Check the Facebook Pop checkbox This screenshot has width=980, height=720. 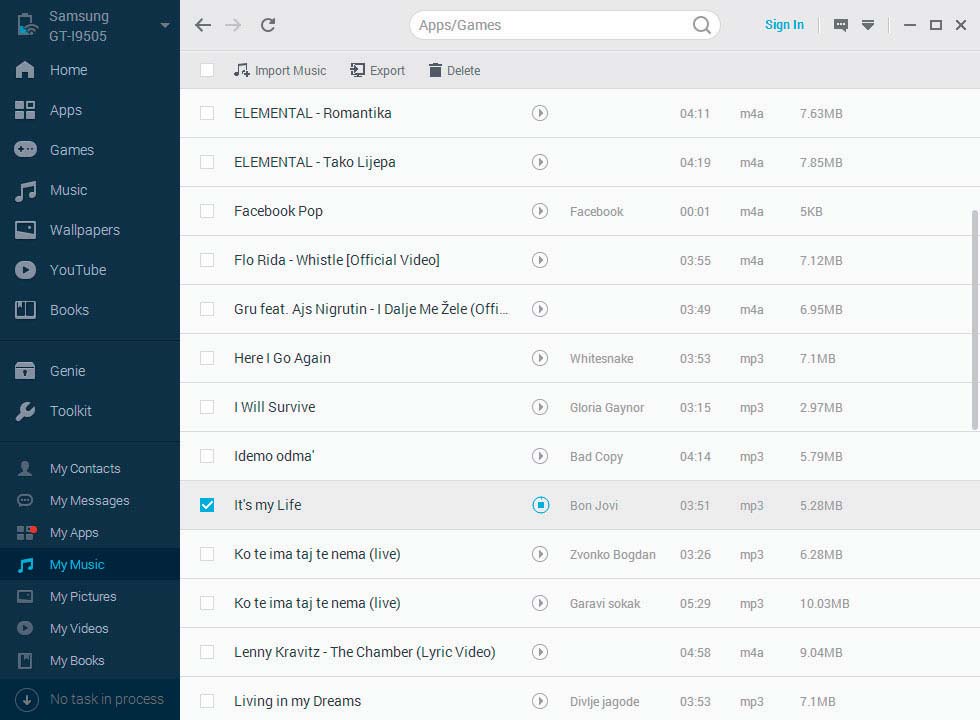coord(207,211)
